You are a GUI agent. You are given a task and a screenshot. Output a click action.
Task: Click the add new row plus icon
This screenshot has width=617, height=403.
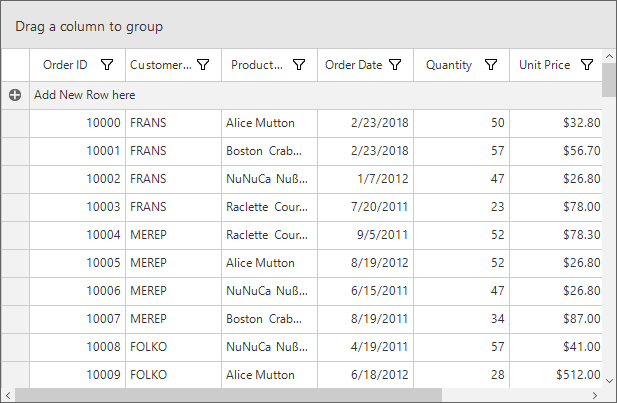pos(15,95)
